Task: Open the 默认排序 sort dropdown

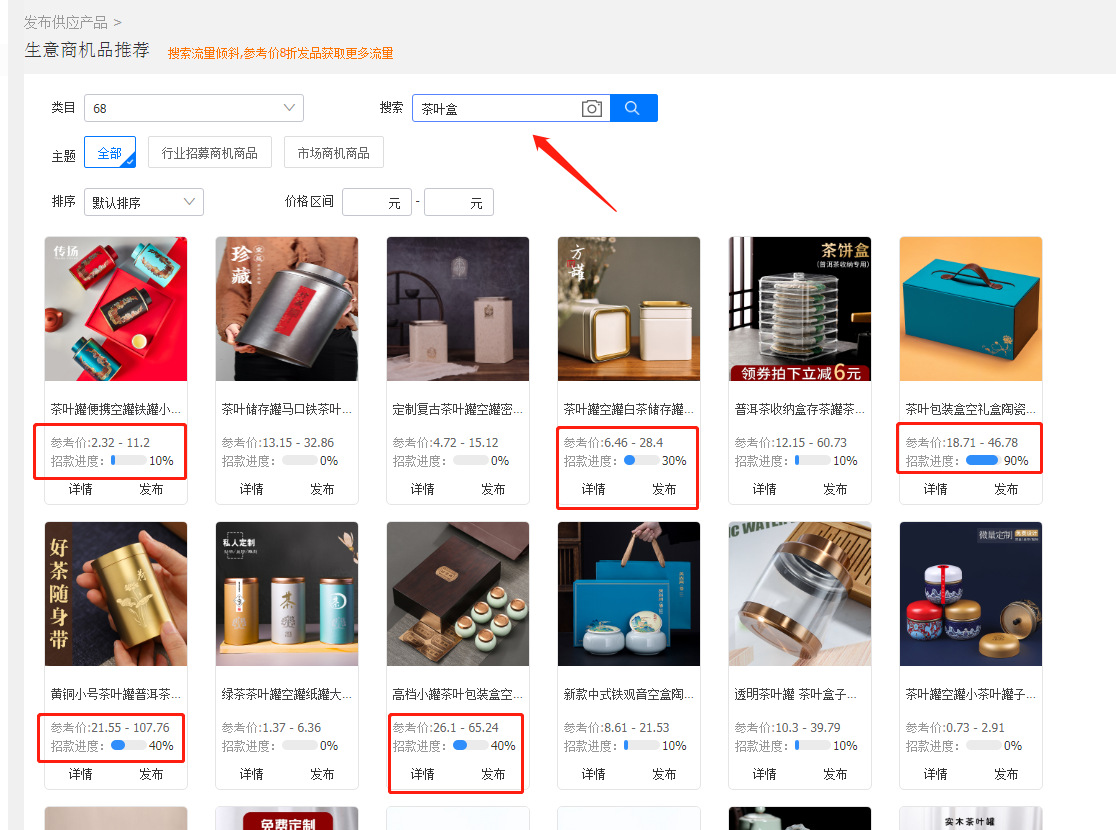Action: (144, 202)
